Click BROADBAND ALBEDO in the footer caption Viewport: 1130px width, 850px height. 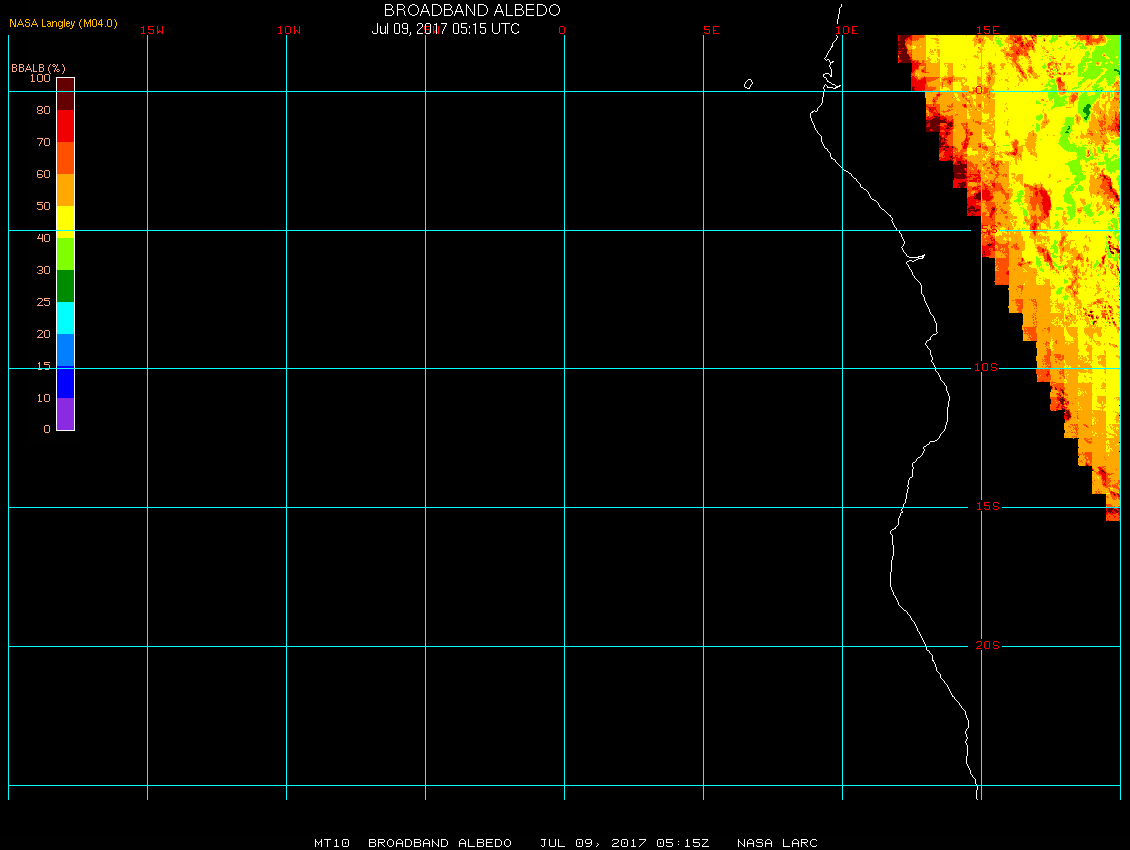point(440,843)
